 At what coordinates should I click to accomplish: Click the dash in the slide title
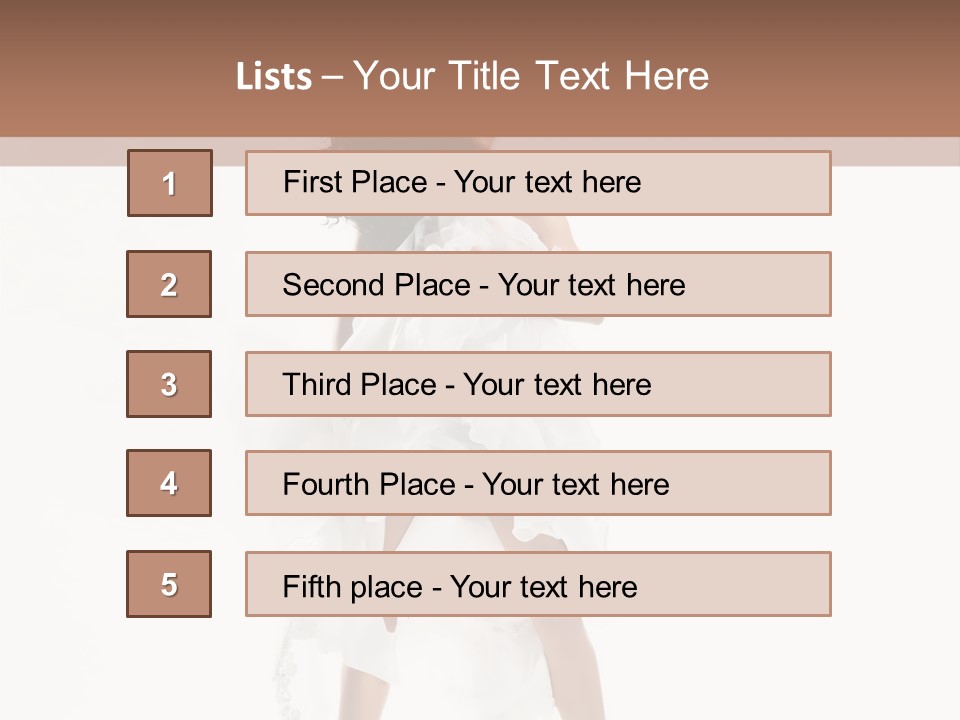pos(332,77)
